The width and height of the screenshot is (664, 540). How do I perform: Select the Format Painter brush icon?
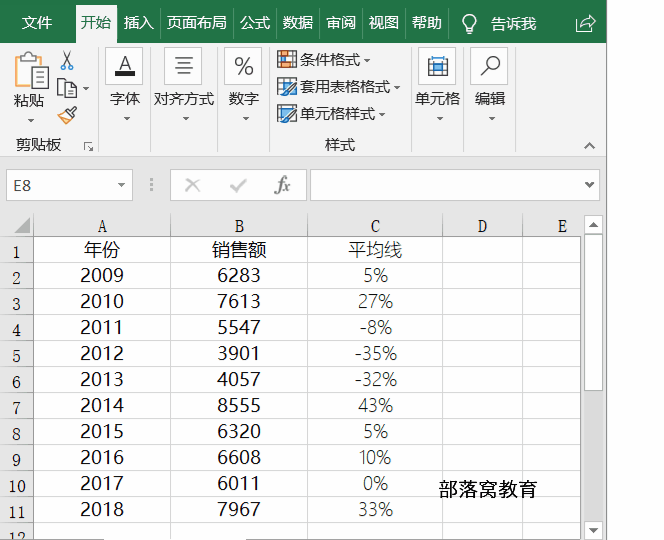67,115
